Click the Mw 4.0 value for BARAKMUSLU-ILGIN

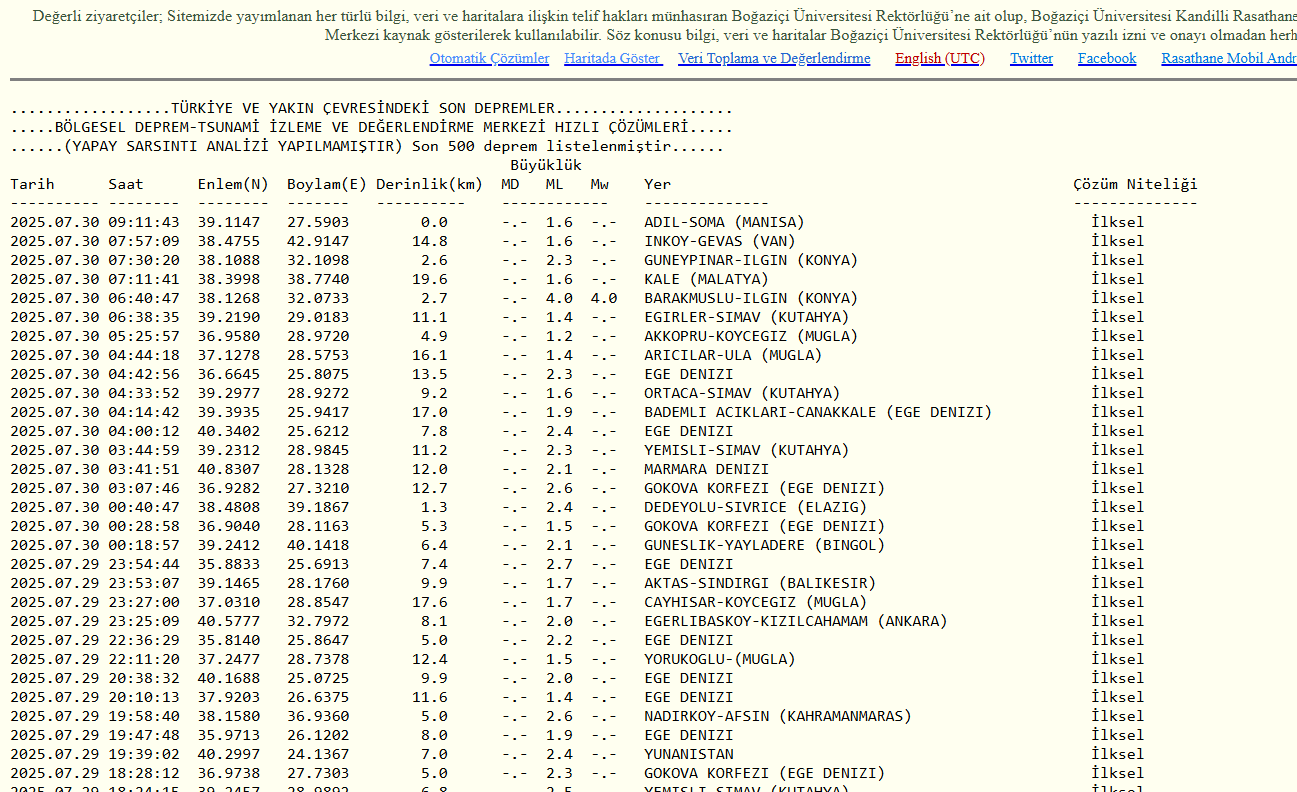pos(604,298)
